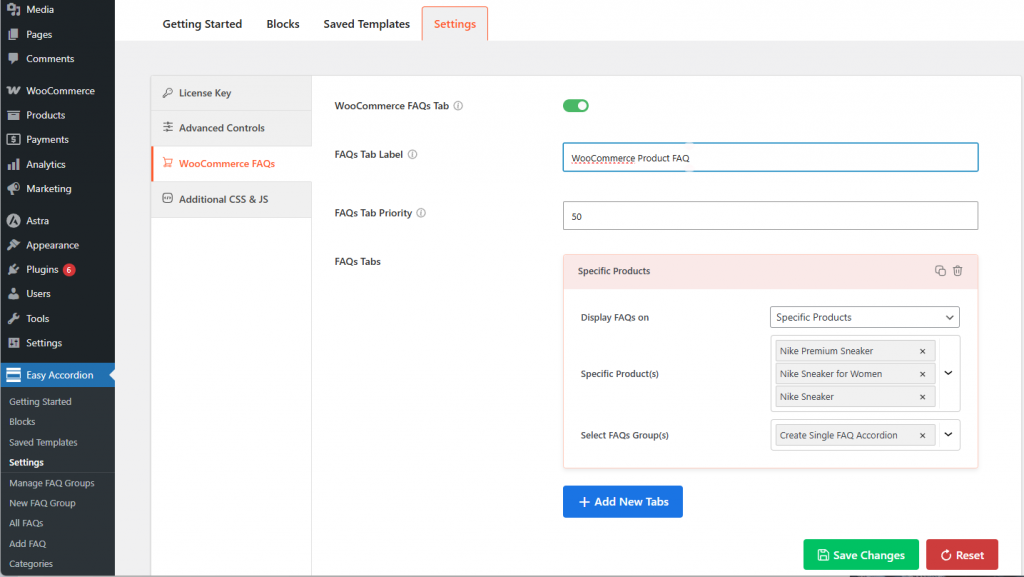Click help icon beside WooCommerce FAQs Tab
Image resolution: width=1024 pixels, height=577 pixels.
tap(459, 106)
